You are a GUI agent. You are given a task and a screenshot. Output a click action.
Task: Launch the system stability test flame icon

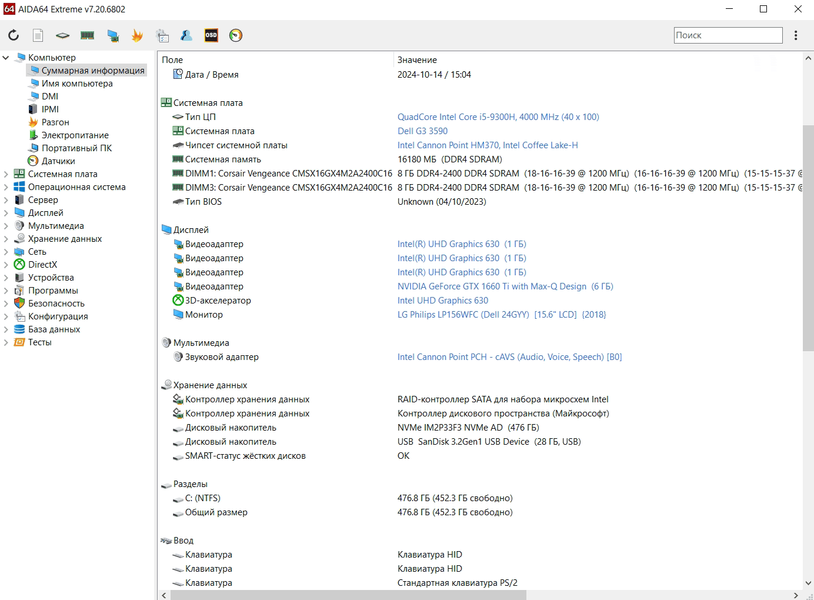coord(137,35)
